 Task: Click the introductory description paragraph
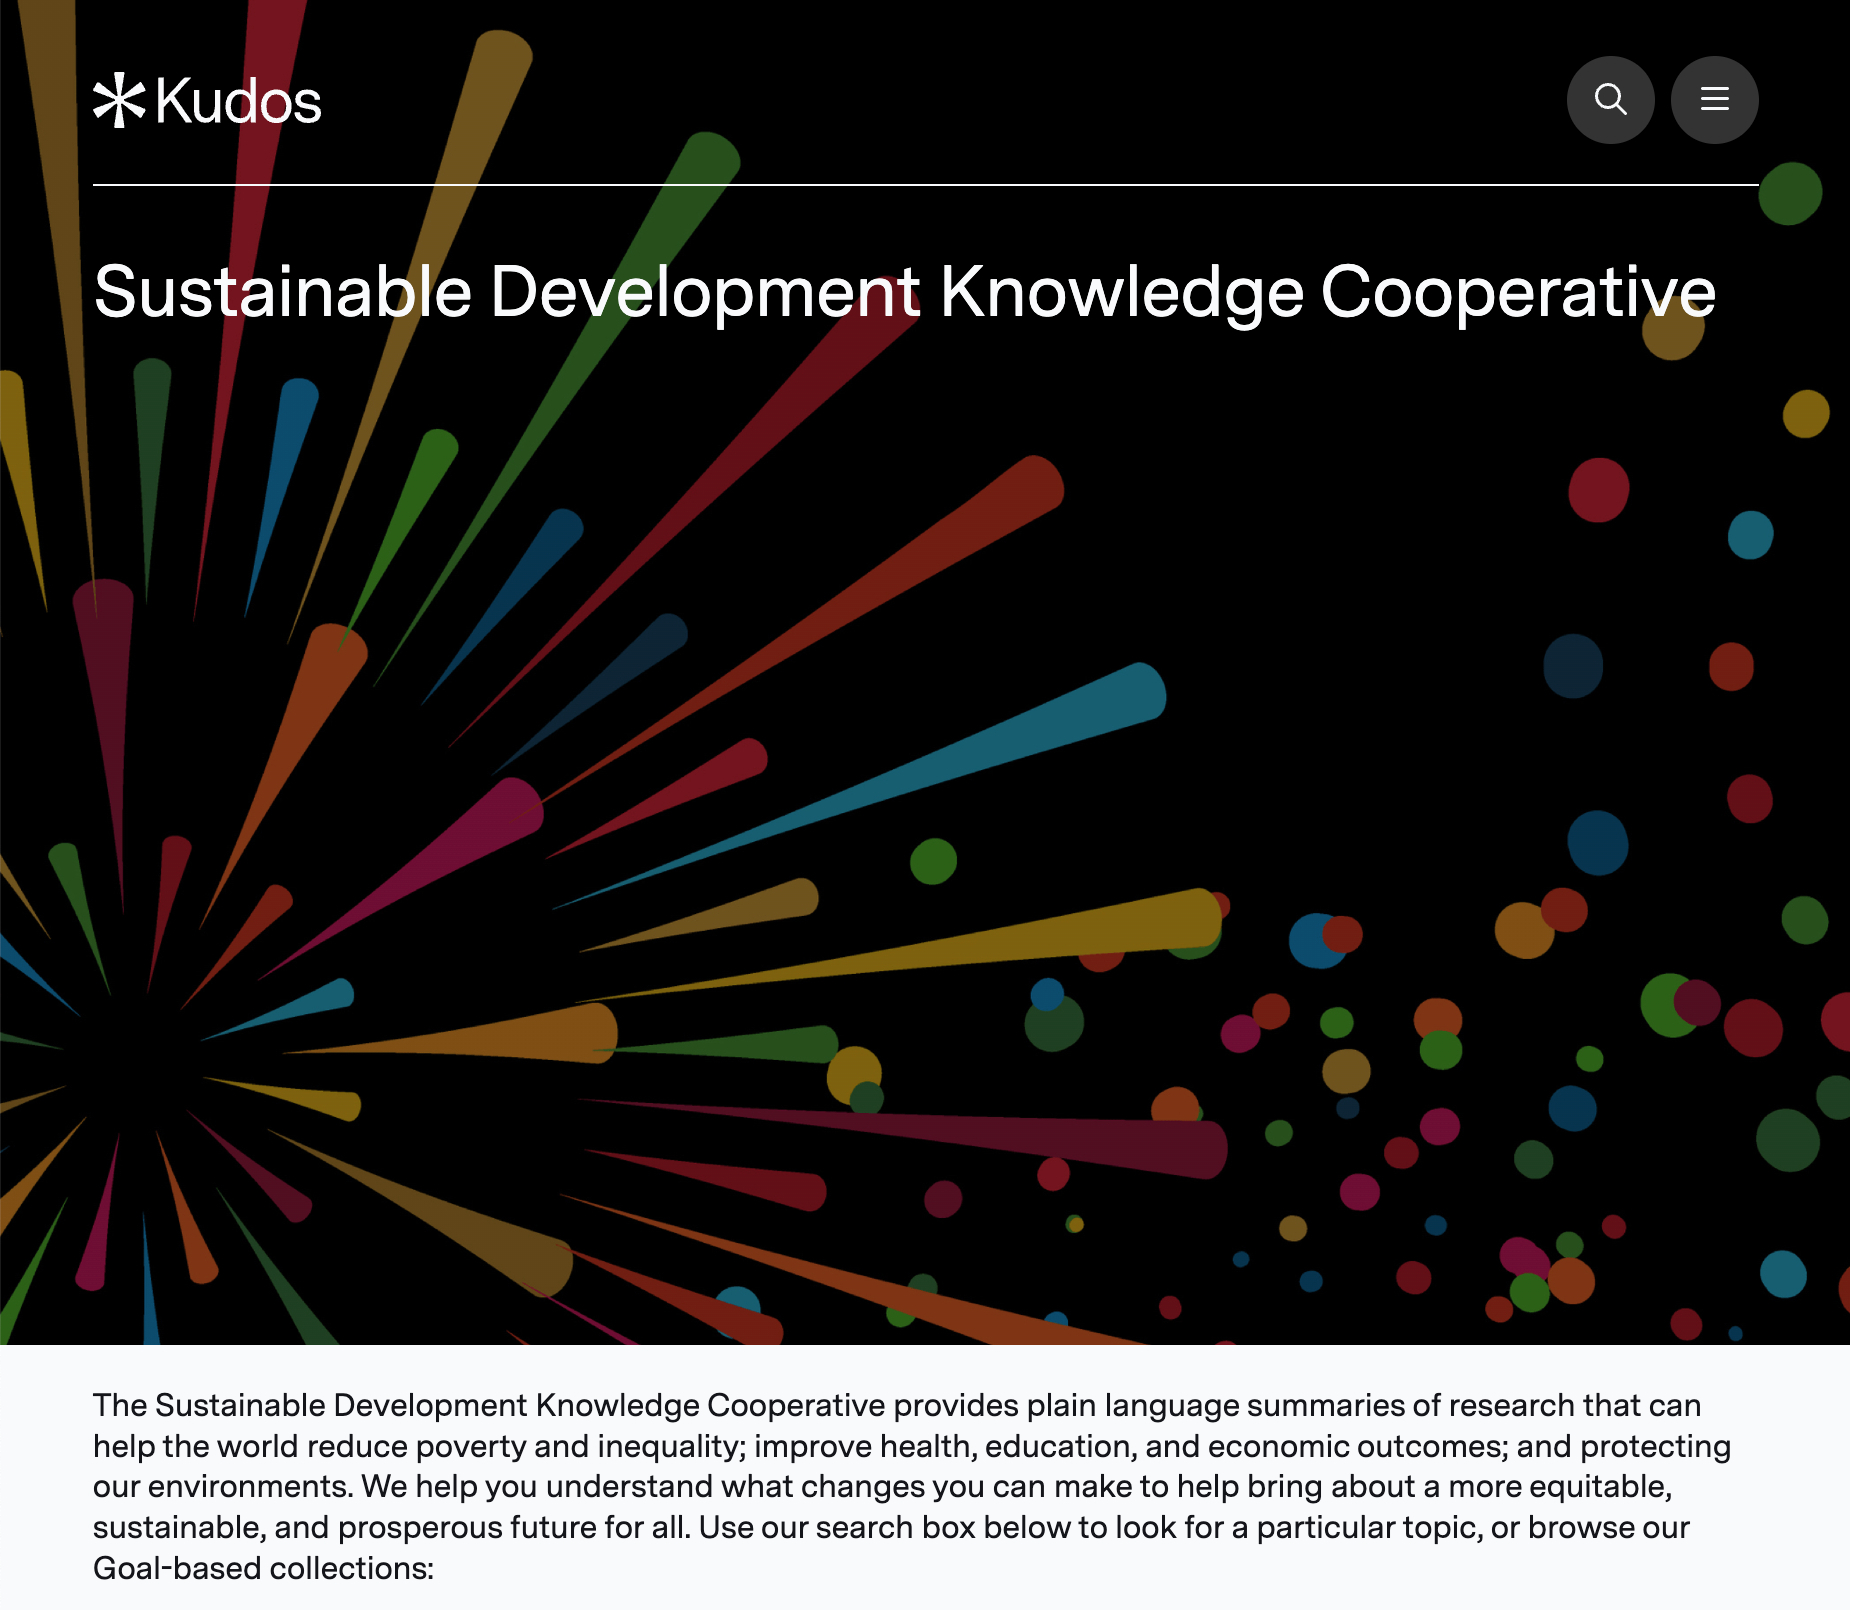(910, 1466)
